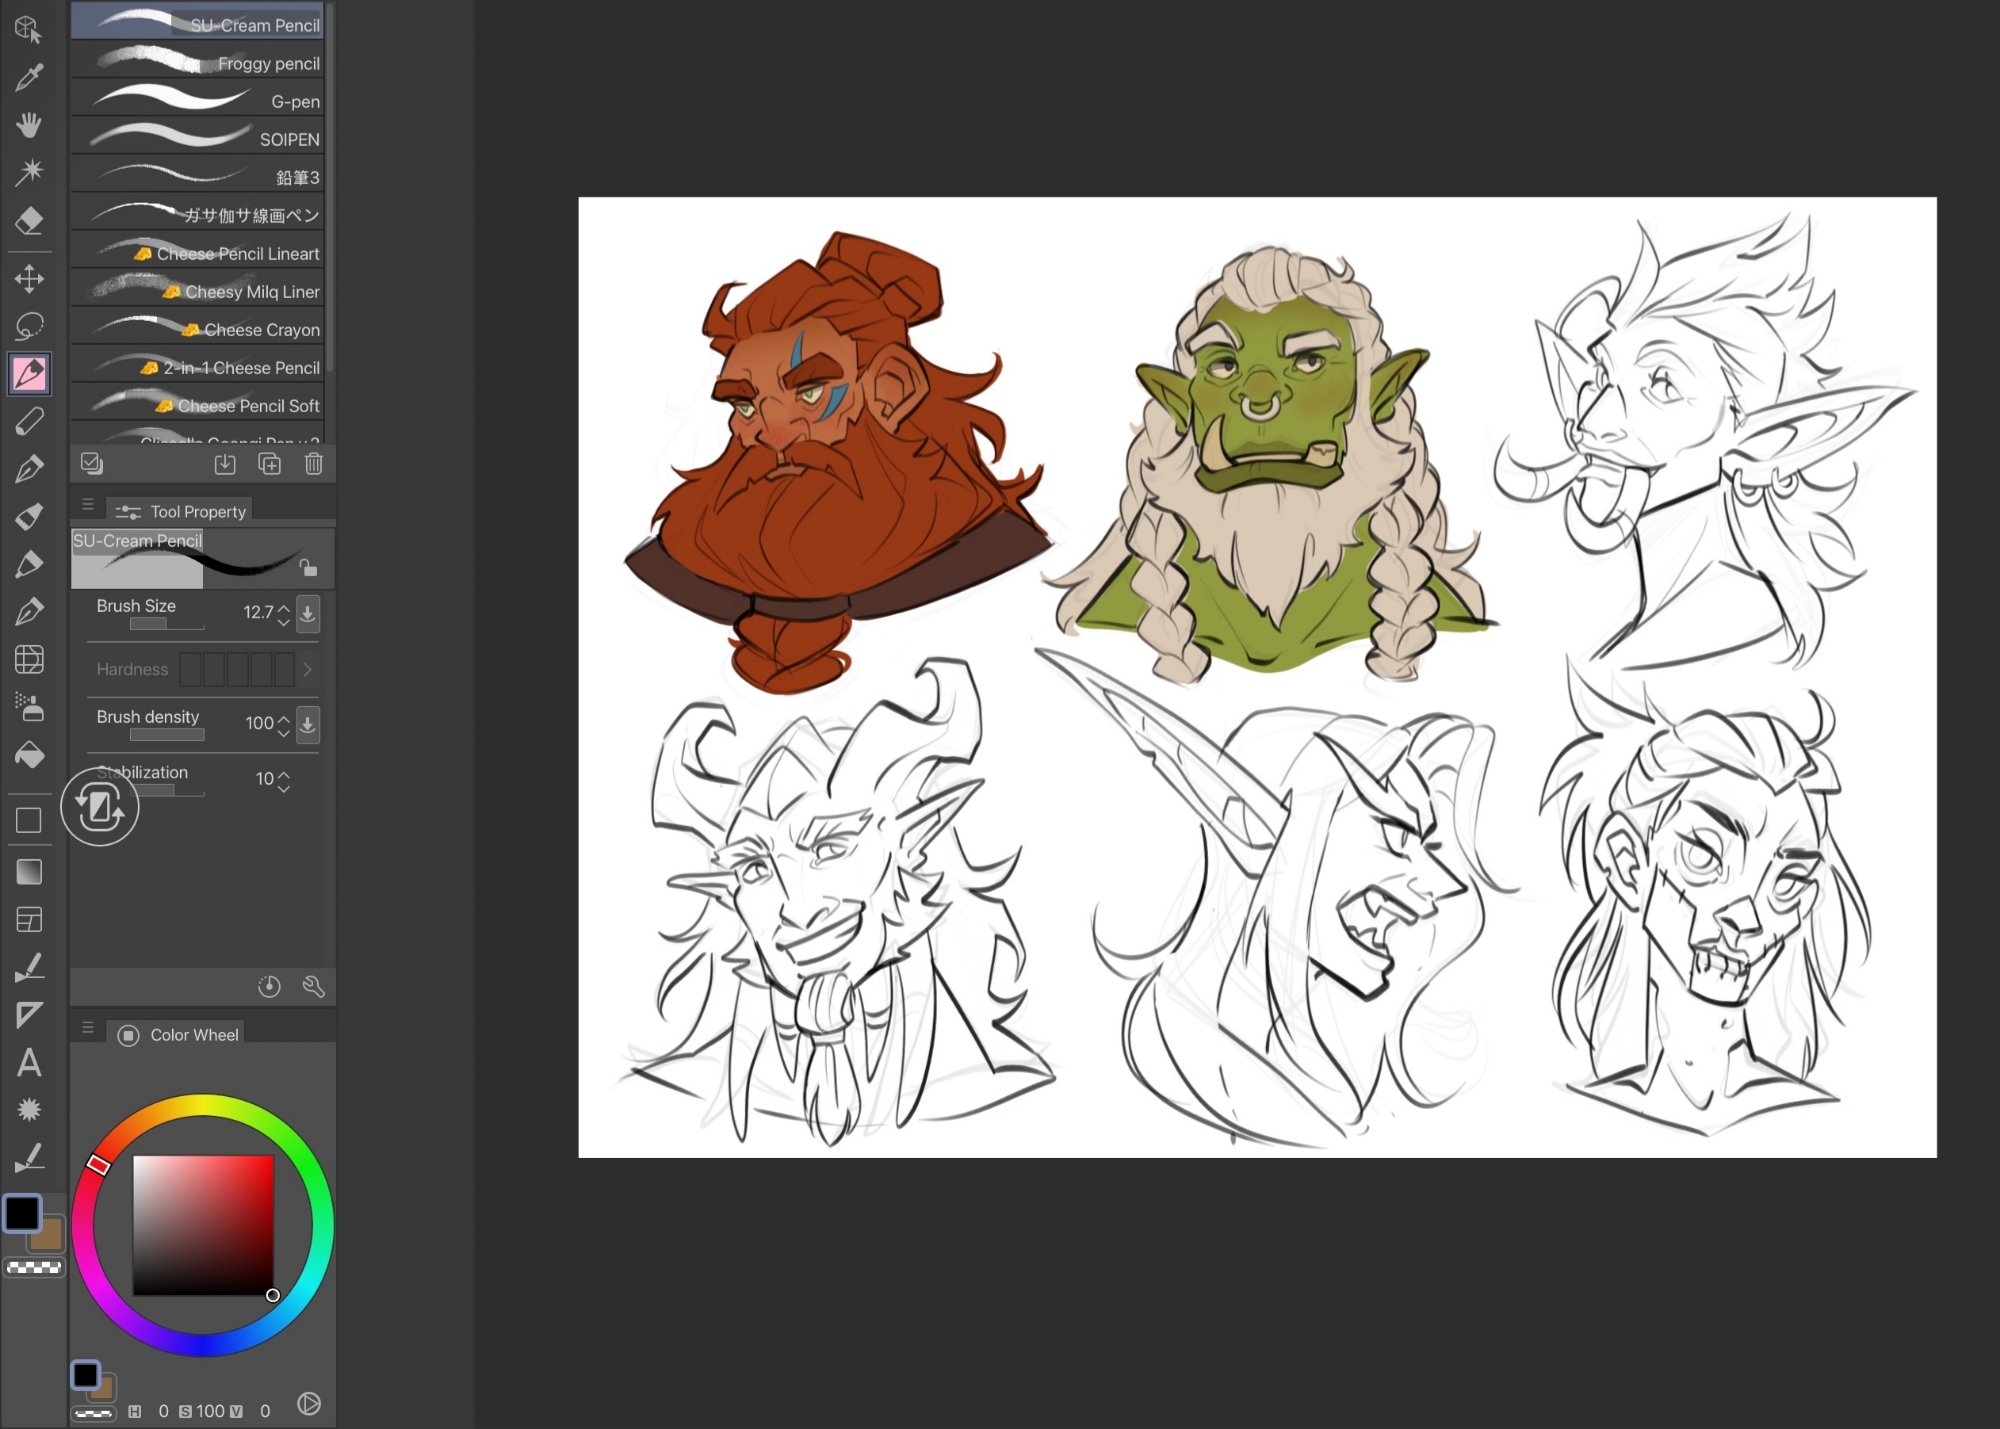Select the Lasso selection tool
The image size is (2000, 1429).
tap(29, 326)
